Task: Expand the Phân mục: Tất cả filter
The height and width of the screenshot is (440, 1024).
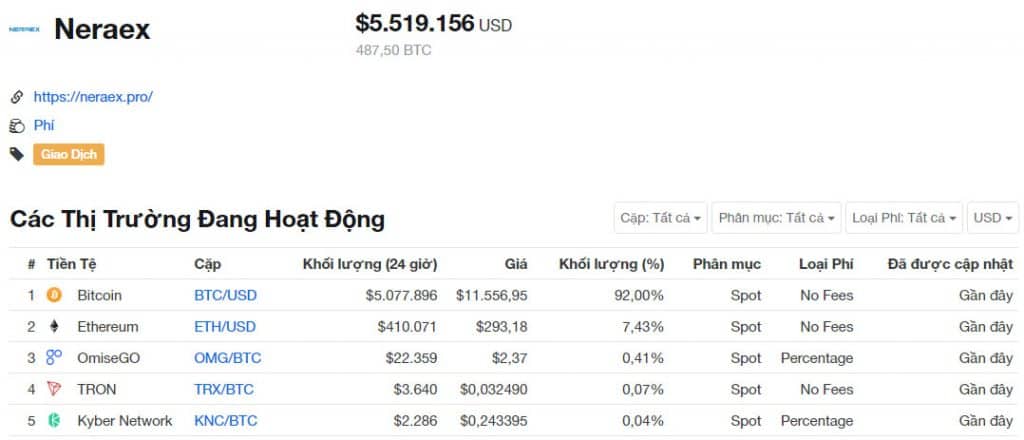Action: click(777, 217)
